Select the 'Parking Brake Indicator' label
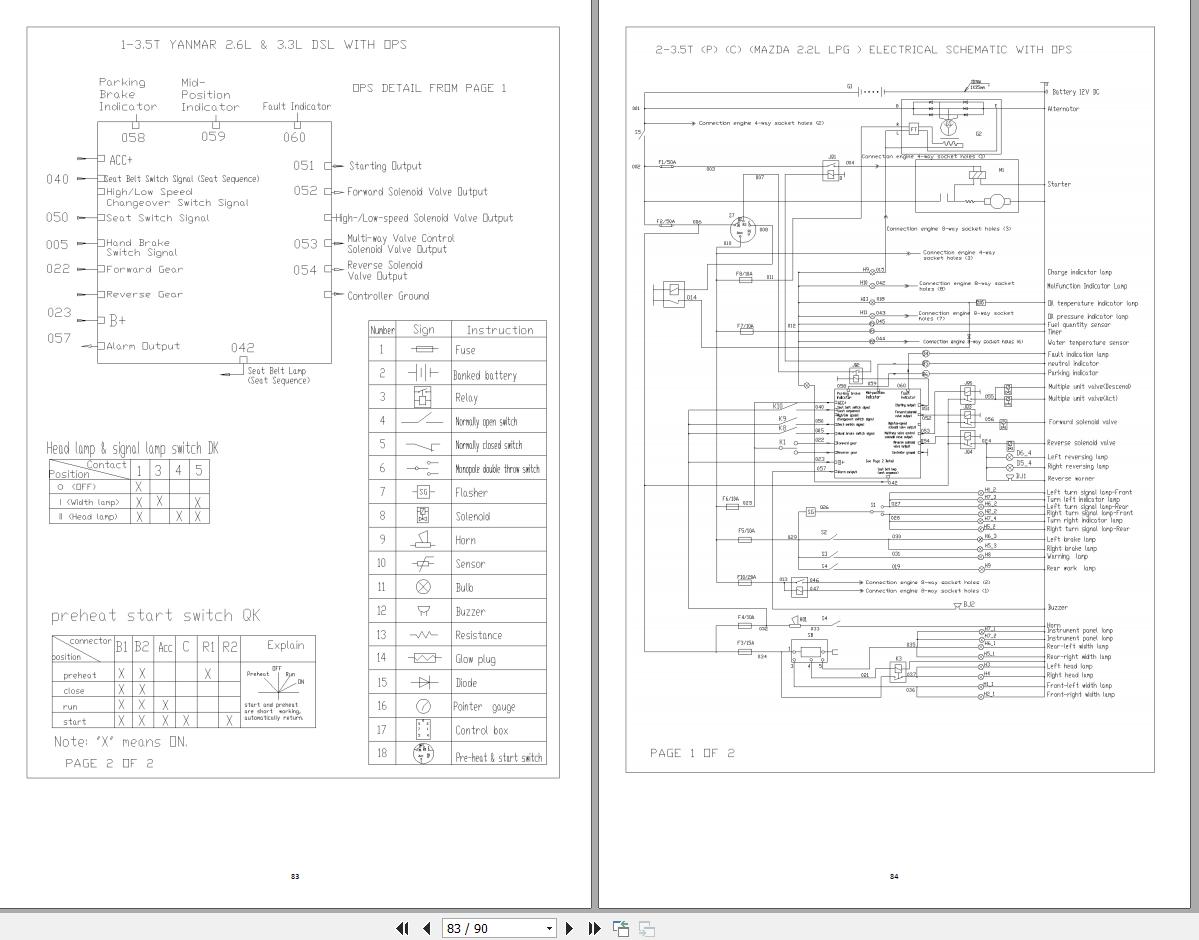Viewport: 1199px width, 940px height. 128,94
